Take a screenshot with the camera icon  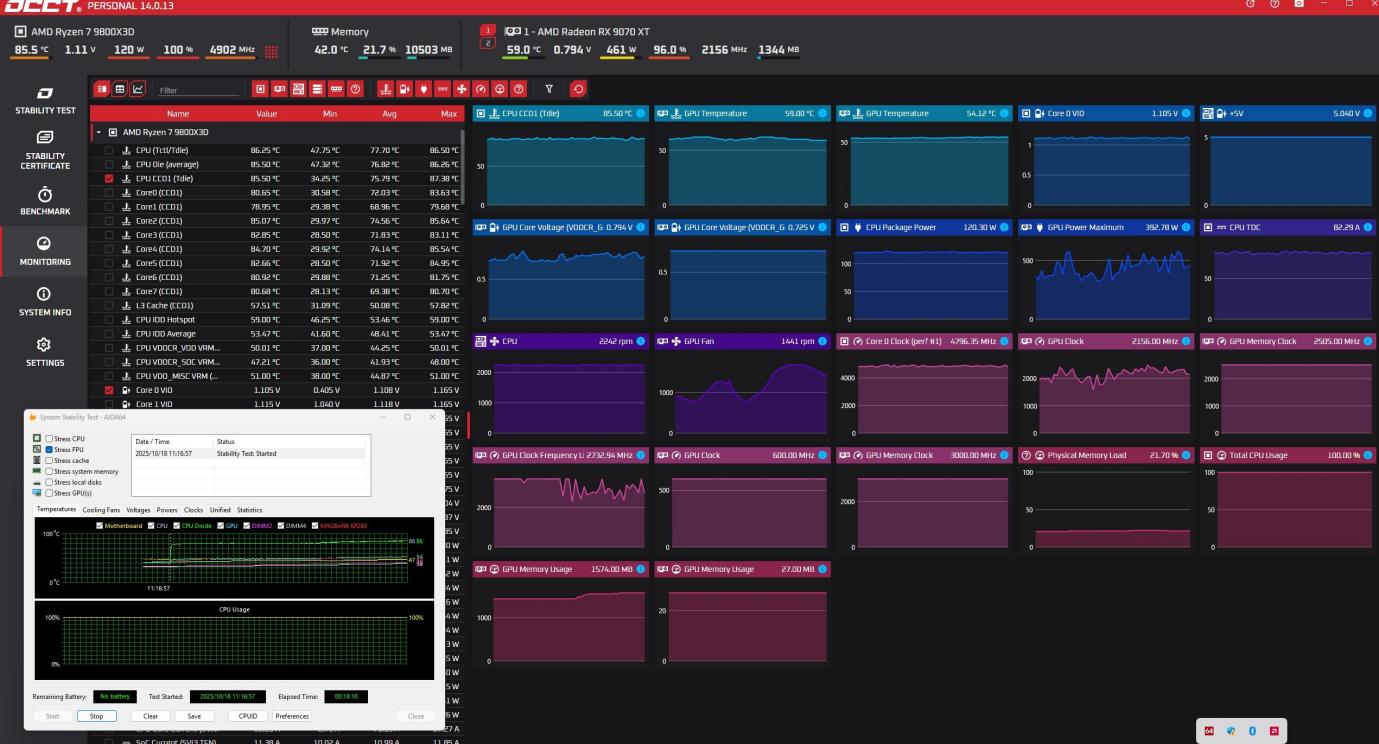[1299, 5]
